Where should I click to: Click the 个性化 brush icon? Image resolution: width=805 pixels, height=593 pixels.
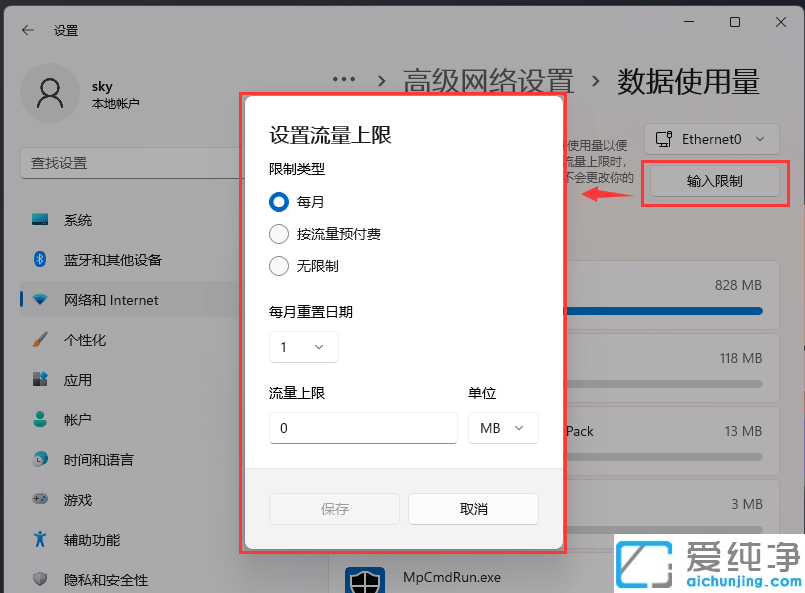coord(41,339)
